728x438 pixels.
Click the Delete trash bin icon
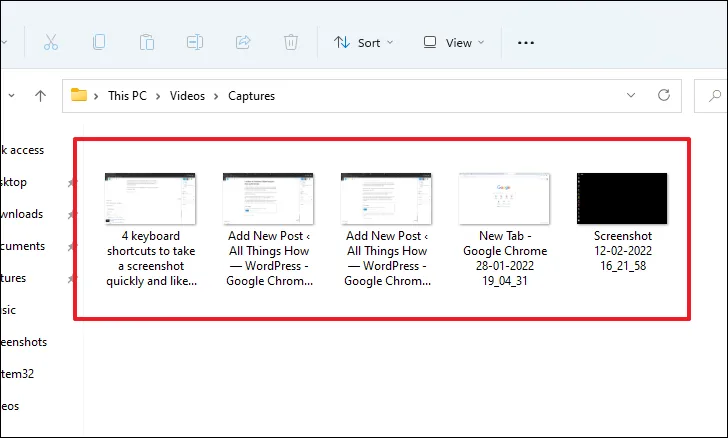point(291,42)
